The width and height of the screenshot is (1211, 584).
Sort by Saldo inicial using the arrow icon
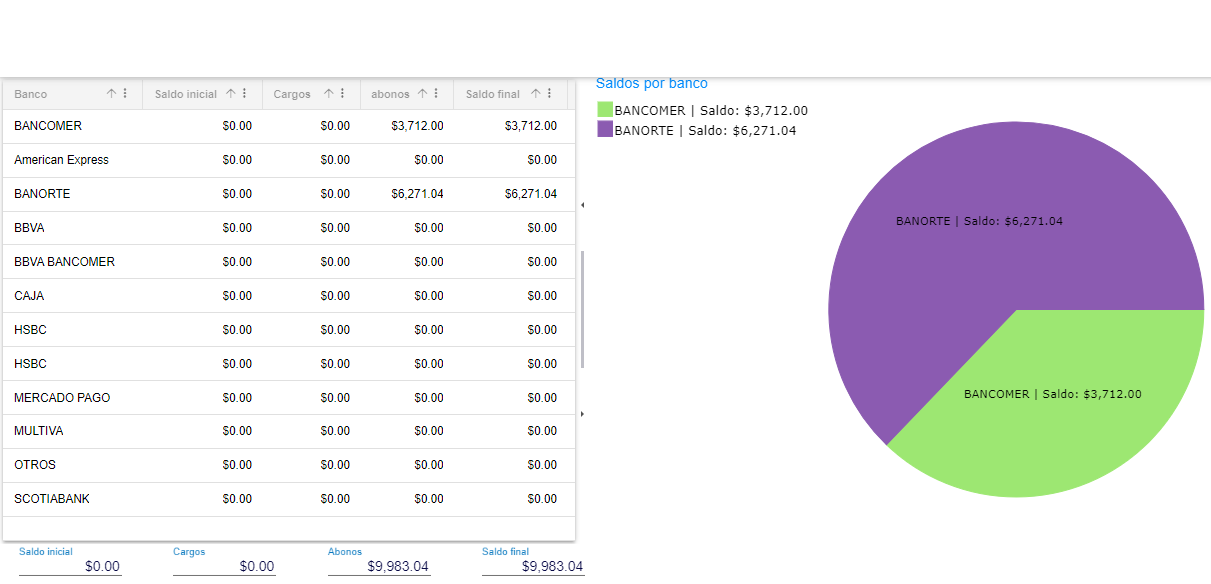231,94
